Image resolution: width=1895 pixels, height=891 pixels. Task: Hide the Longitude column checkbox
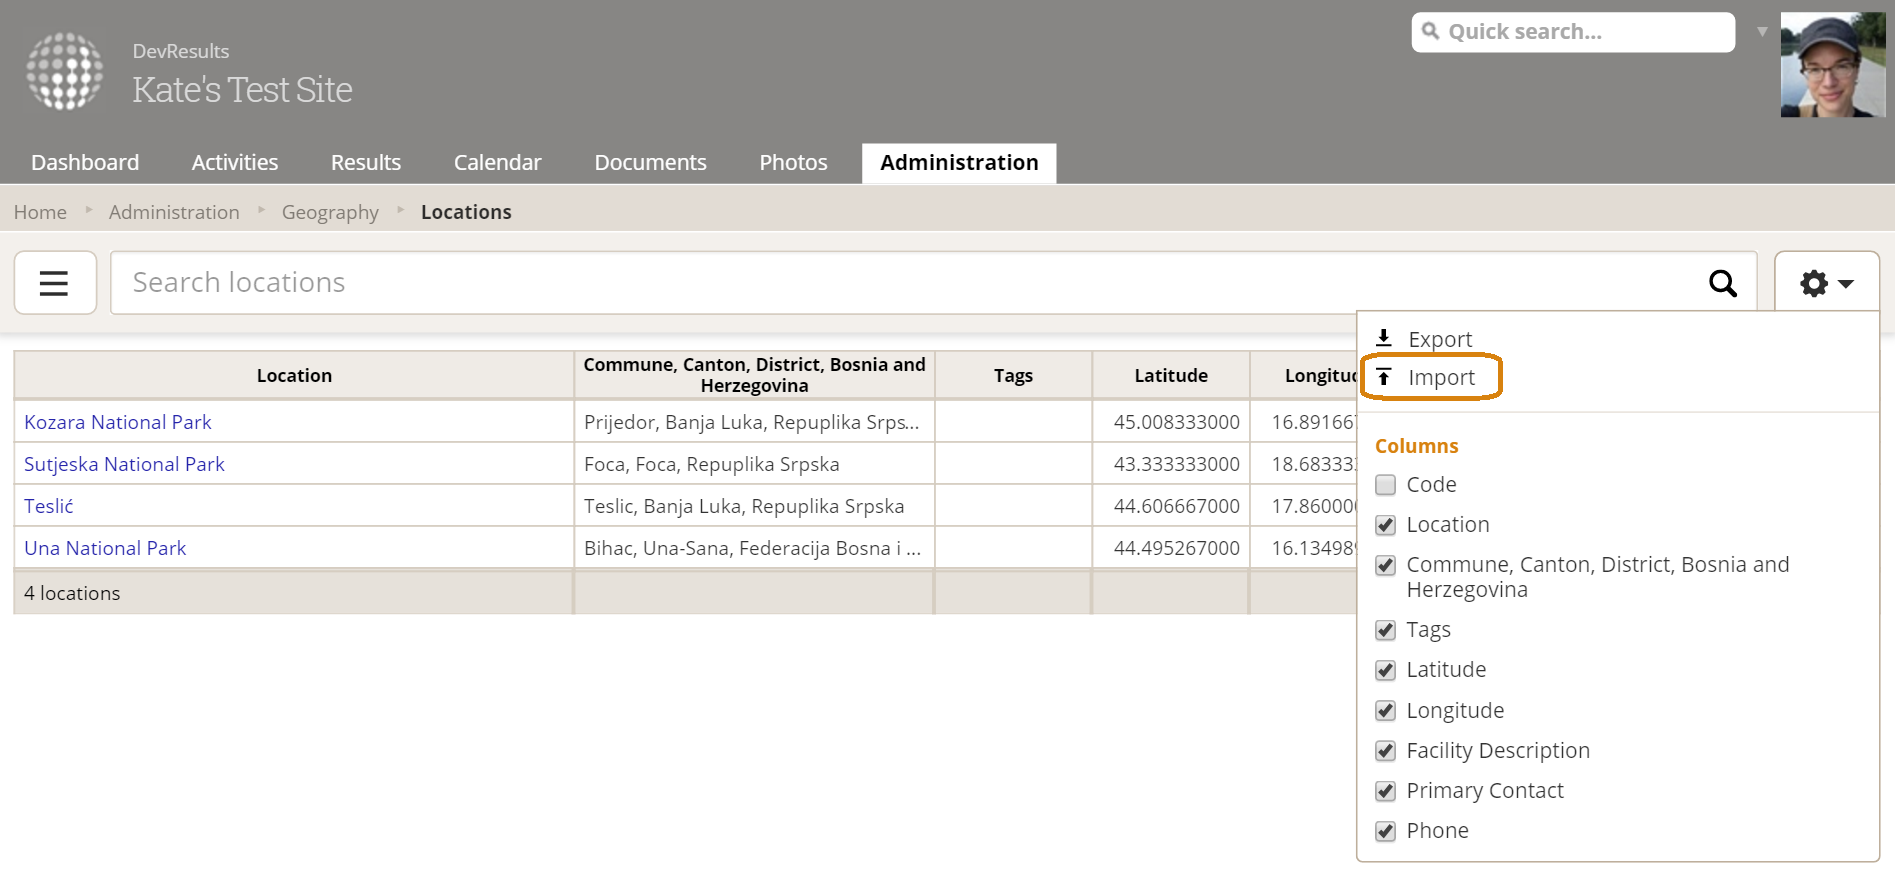tap(1386, 711)
